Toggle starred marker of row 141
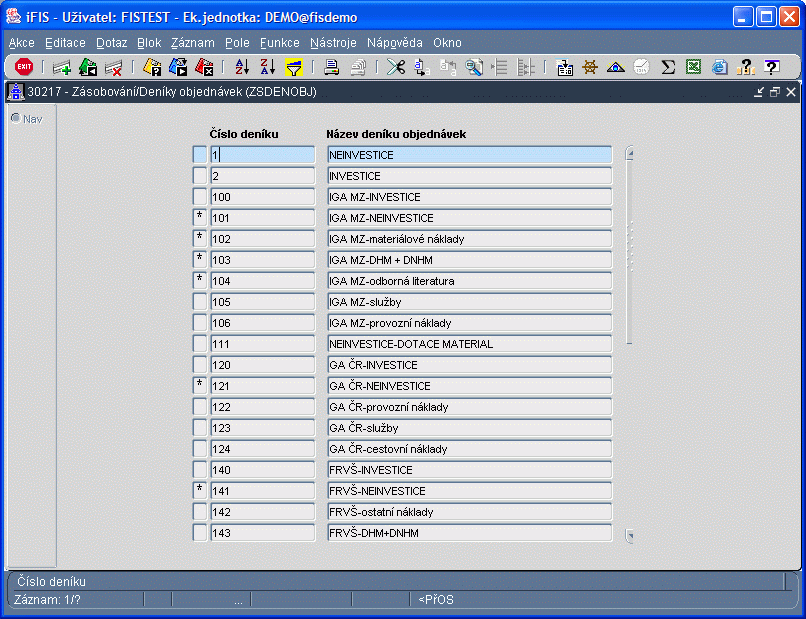Viewport: 806px width, 619px height. 199,491
